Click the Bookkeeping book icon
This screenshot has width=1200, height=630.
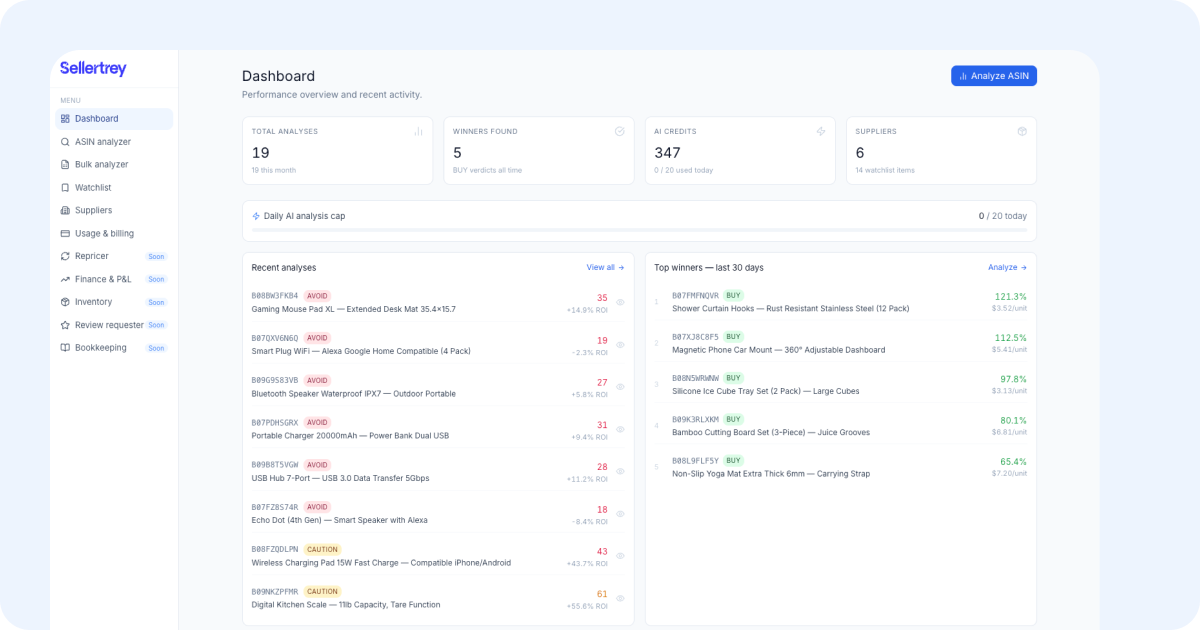click(65, 348)
